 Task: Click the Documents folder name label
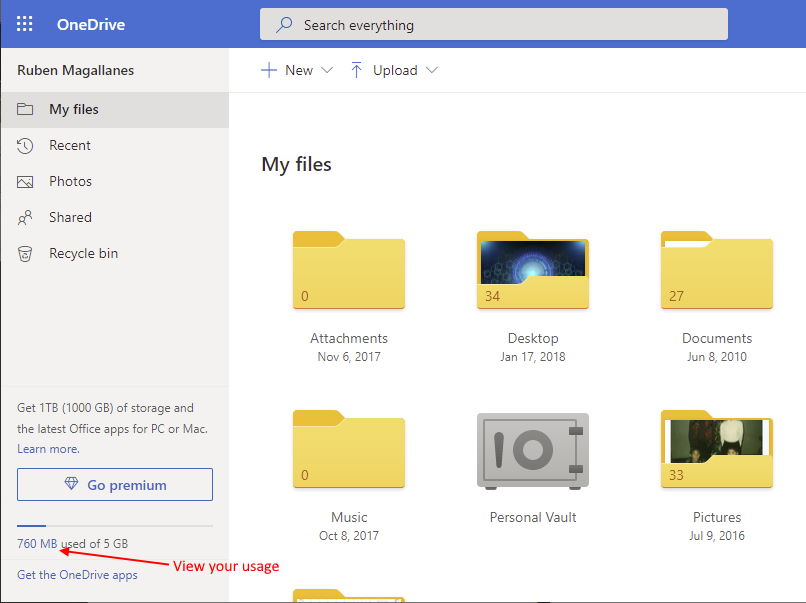(717, 338)
